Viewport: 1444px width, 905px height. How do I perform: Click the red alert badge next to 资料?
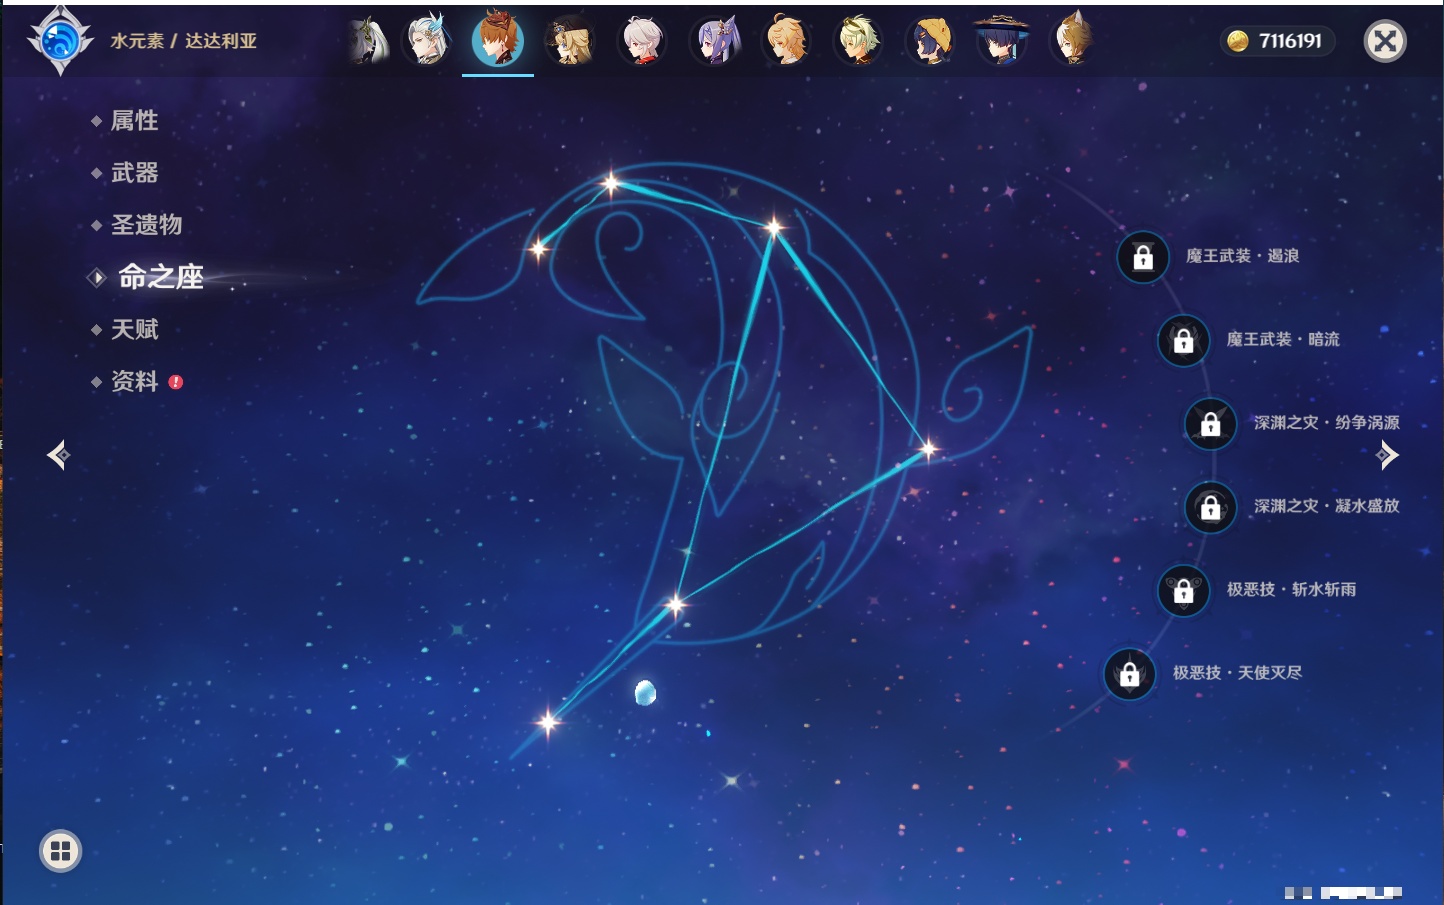176,382
